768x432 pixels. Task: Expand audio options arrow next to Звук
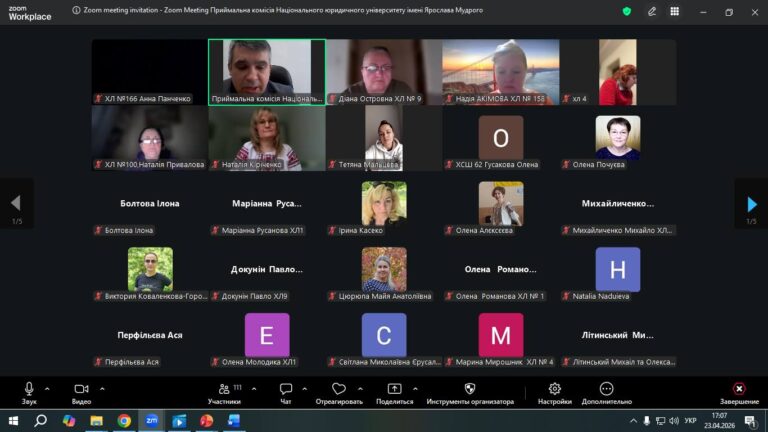coord(47,389)
